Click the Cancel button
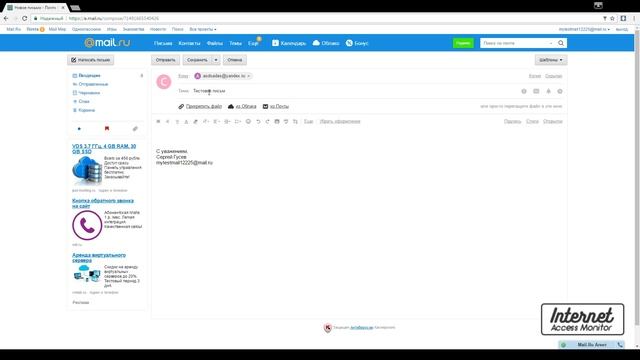 pos(235,60)
